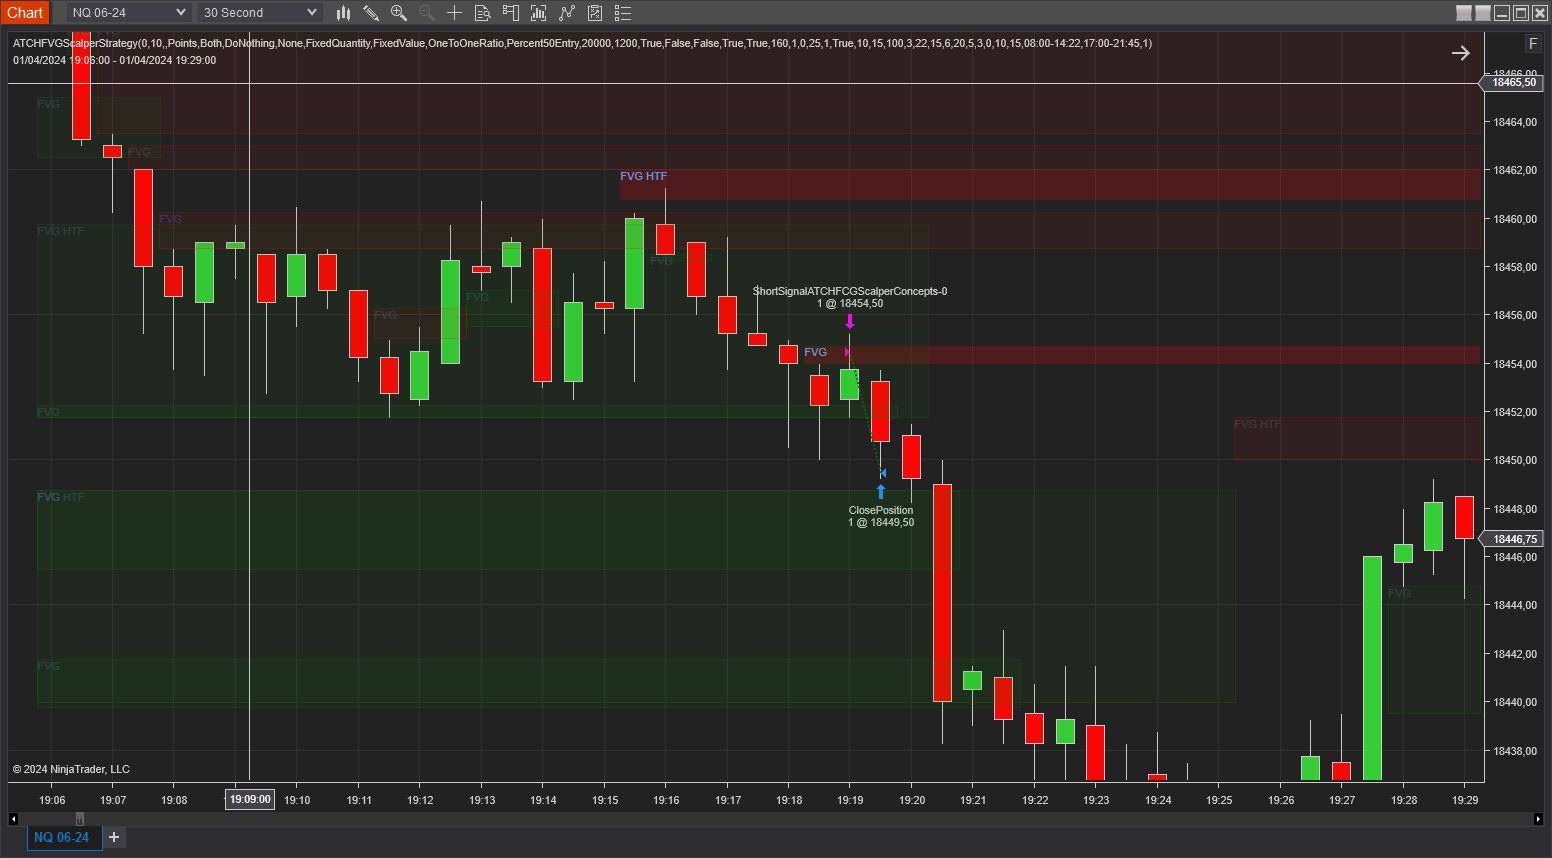Select the Crosshair cursor tool
1552x858 pixels.
coord(454,12)
